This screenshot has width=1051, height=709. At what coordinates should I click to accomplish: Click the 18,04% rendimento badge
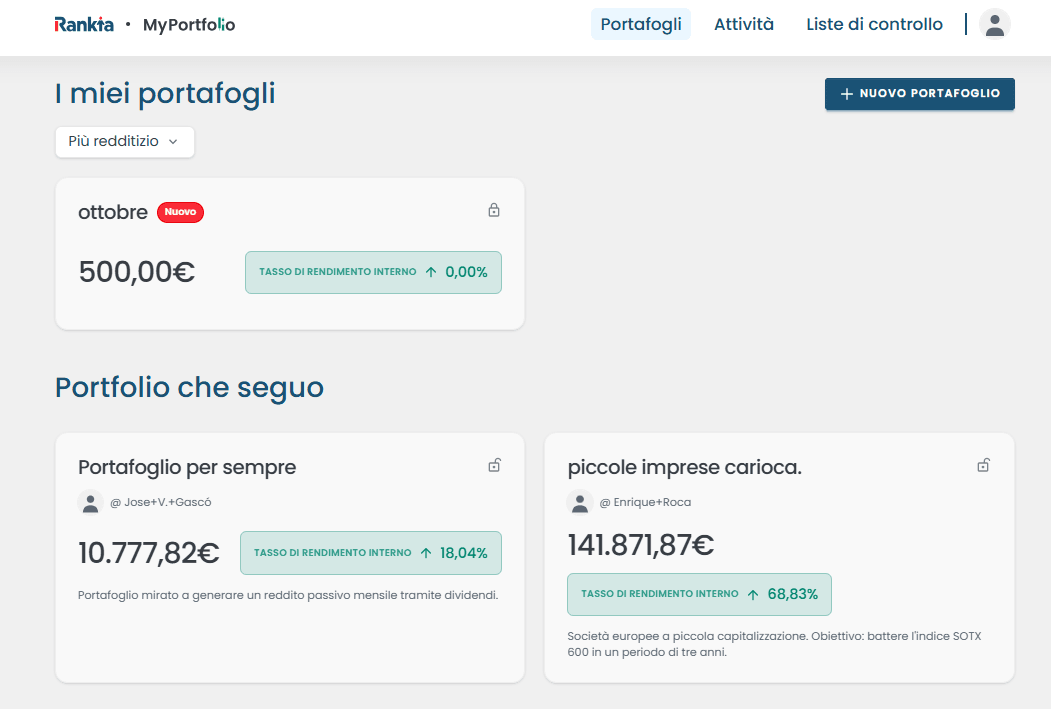pos(370,552)
